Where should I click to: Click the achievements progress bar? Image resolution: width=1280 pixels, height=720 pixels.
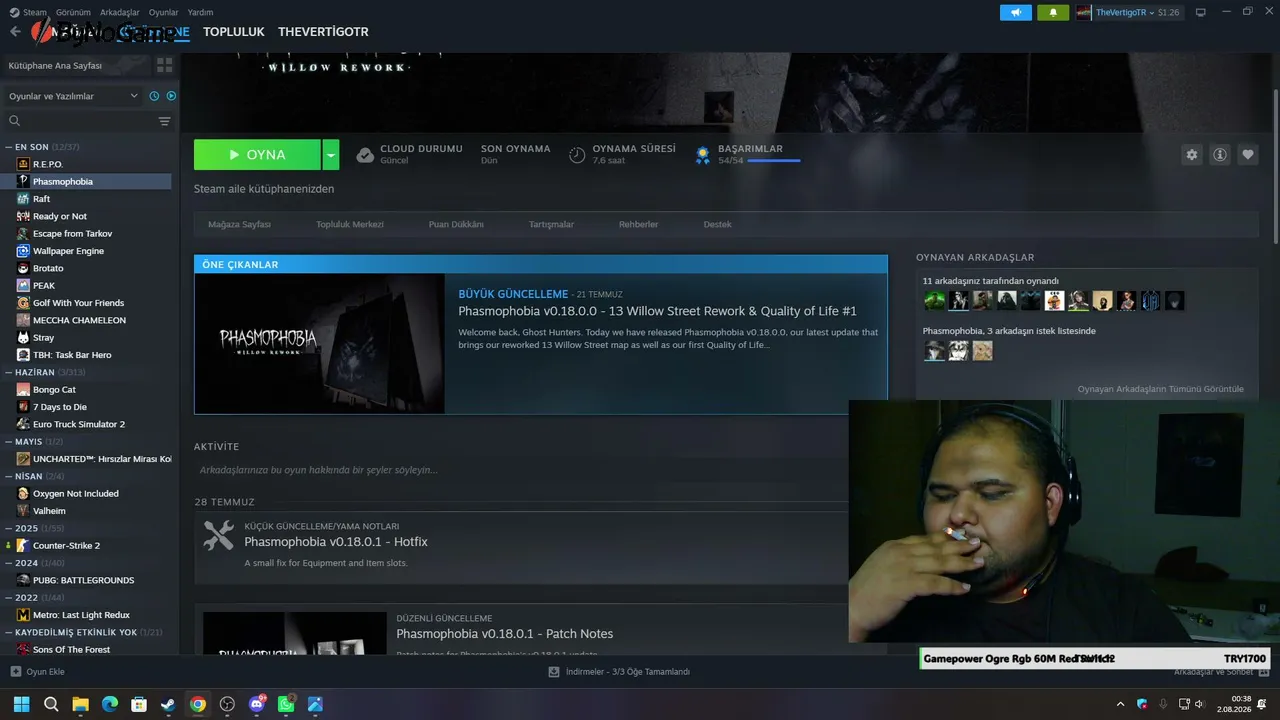pos(773,160)
